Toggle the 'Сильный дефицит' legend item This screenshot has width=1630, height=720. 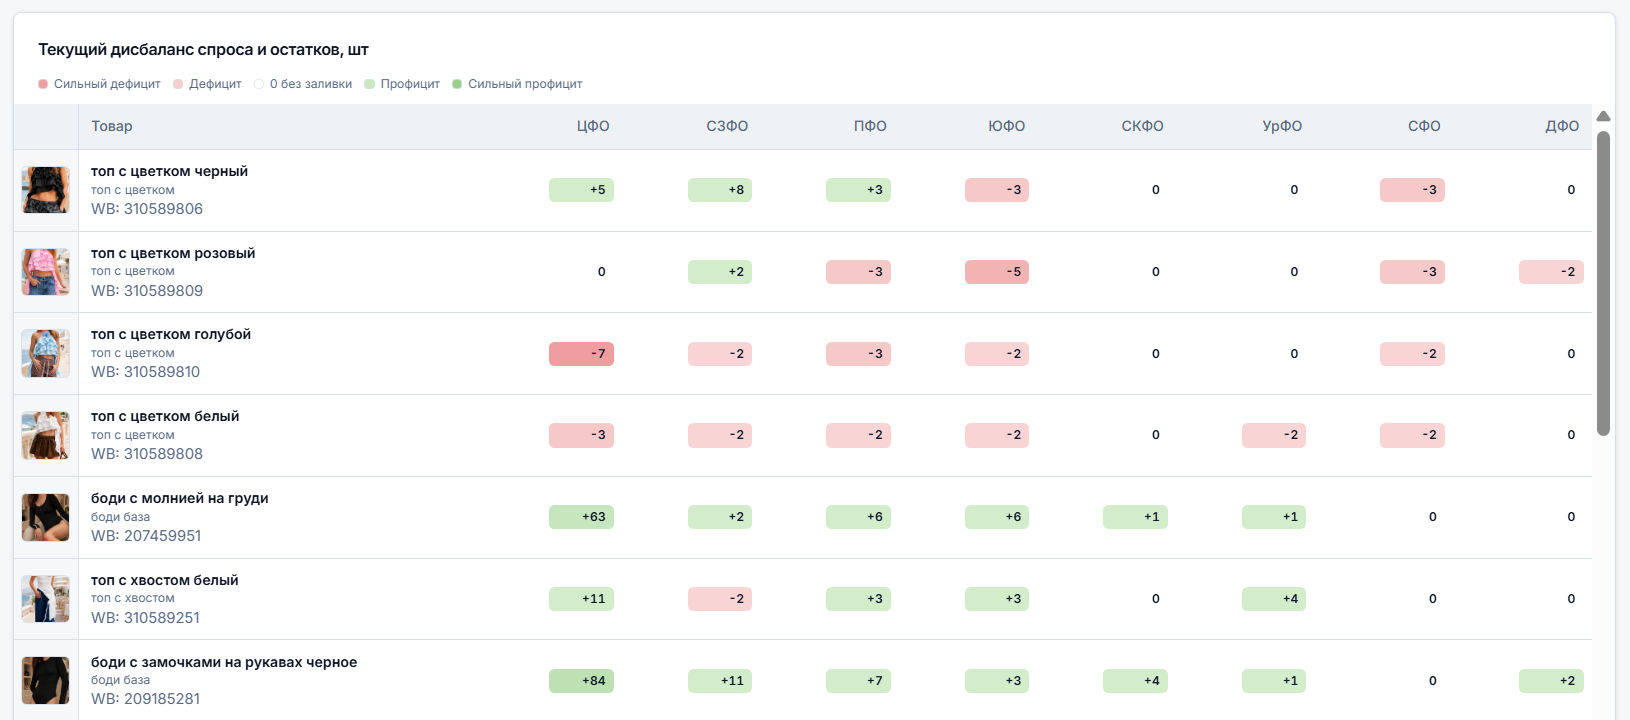tap(99, 84)
